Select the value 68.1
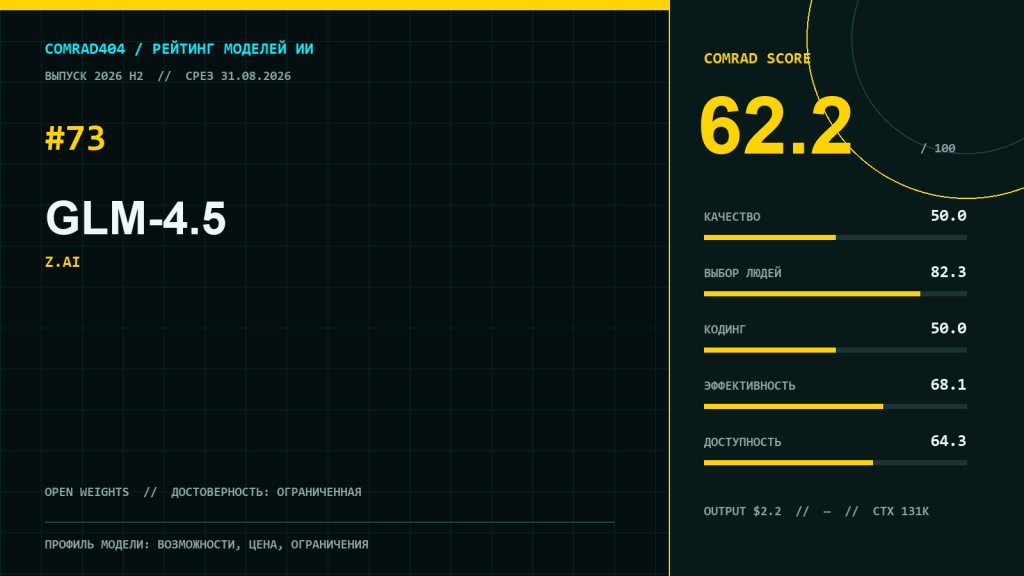 pyautogui.click(x=948, y=385)
